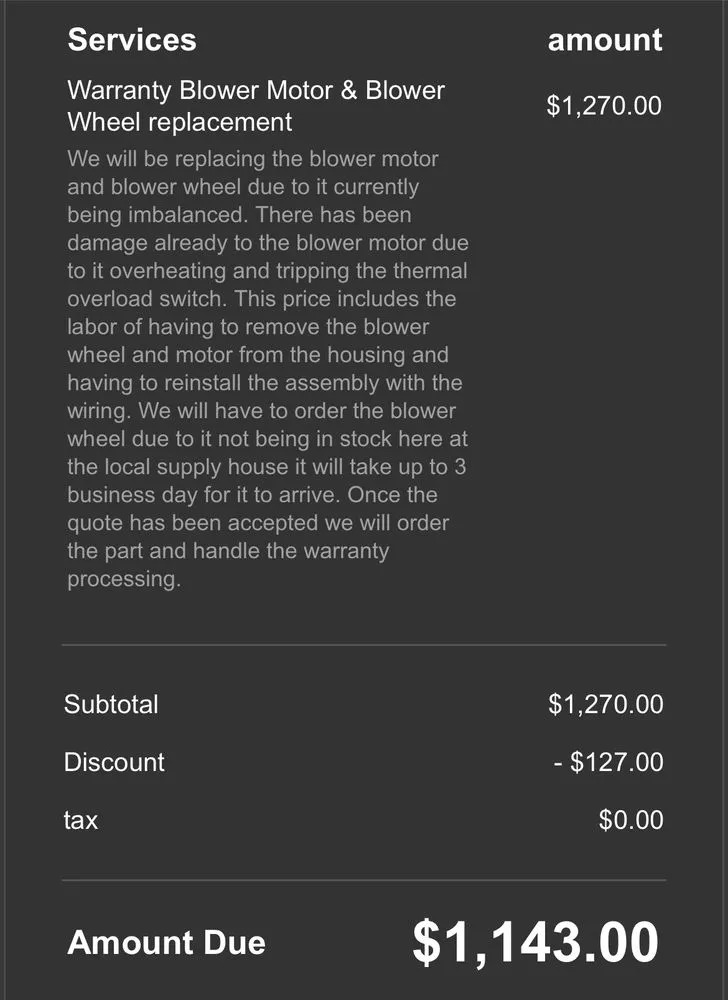The image size is (728, 1000).
Task: Click the $1,143.00 total amount
Action: [x=535, y=943]
